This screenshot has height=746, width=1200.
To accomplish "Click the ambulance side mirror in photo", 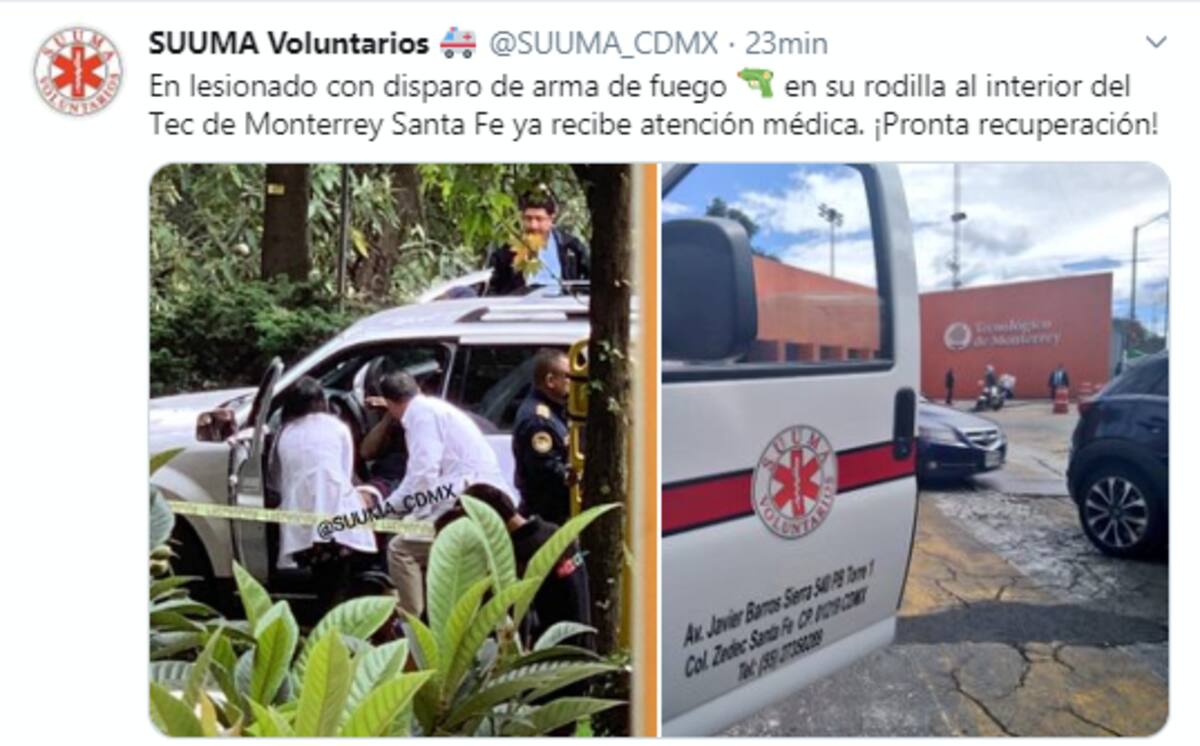I will pyautogui.click(x=709, y=291).
